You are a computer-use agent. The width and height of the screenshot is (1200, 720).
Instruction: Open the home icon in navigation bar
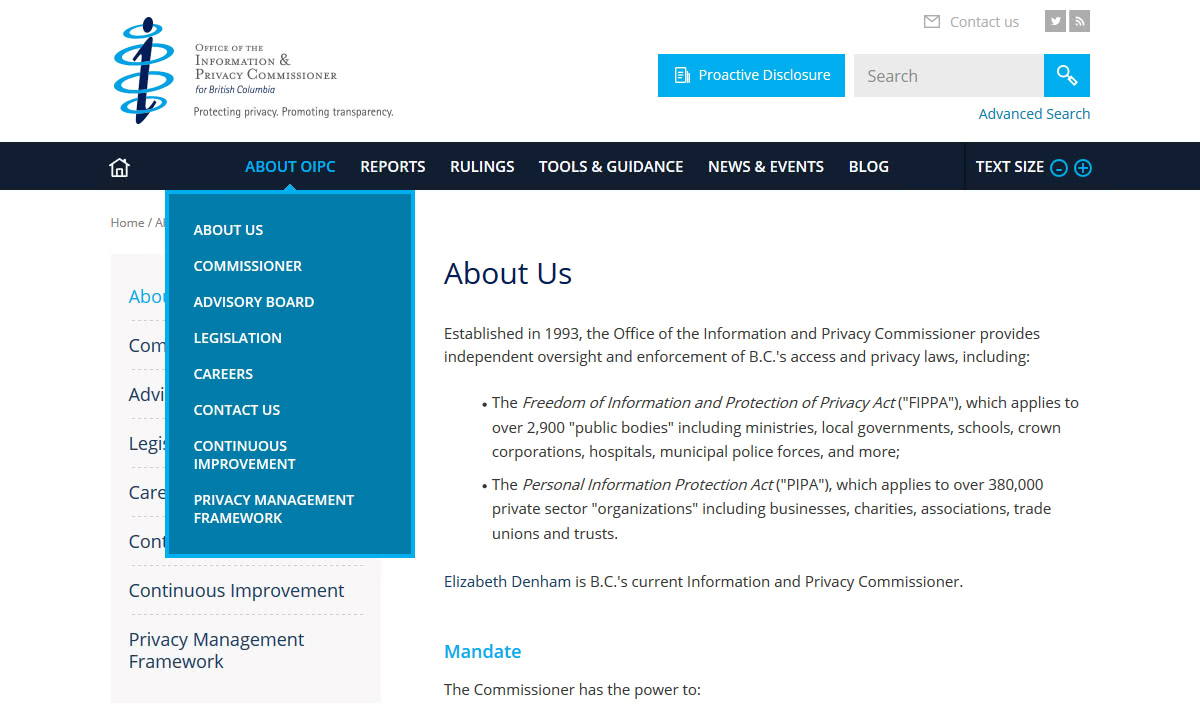[x=119, y=167]
